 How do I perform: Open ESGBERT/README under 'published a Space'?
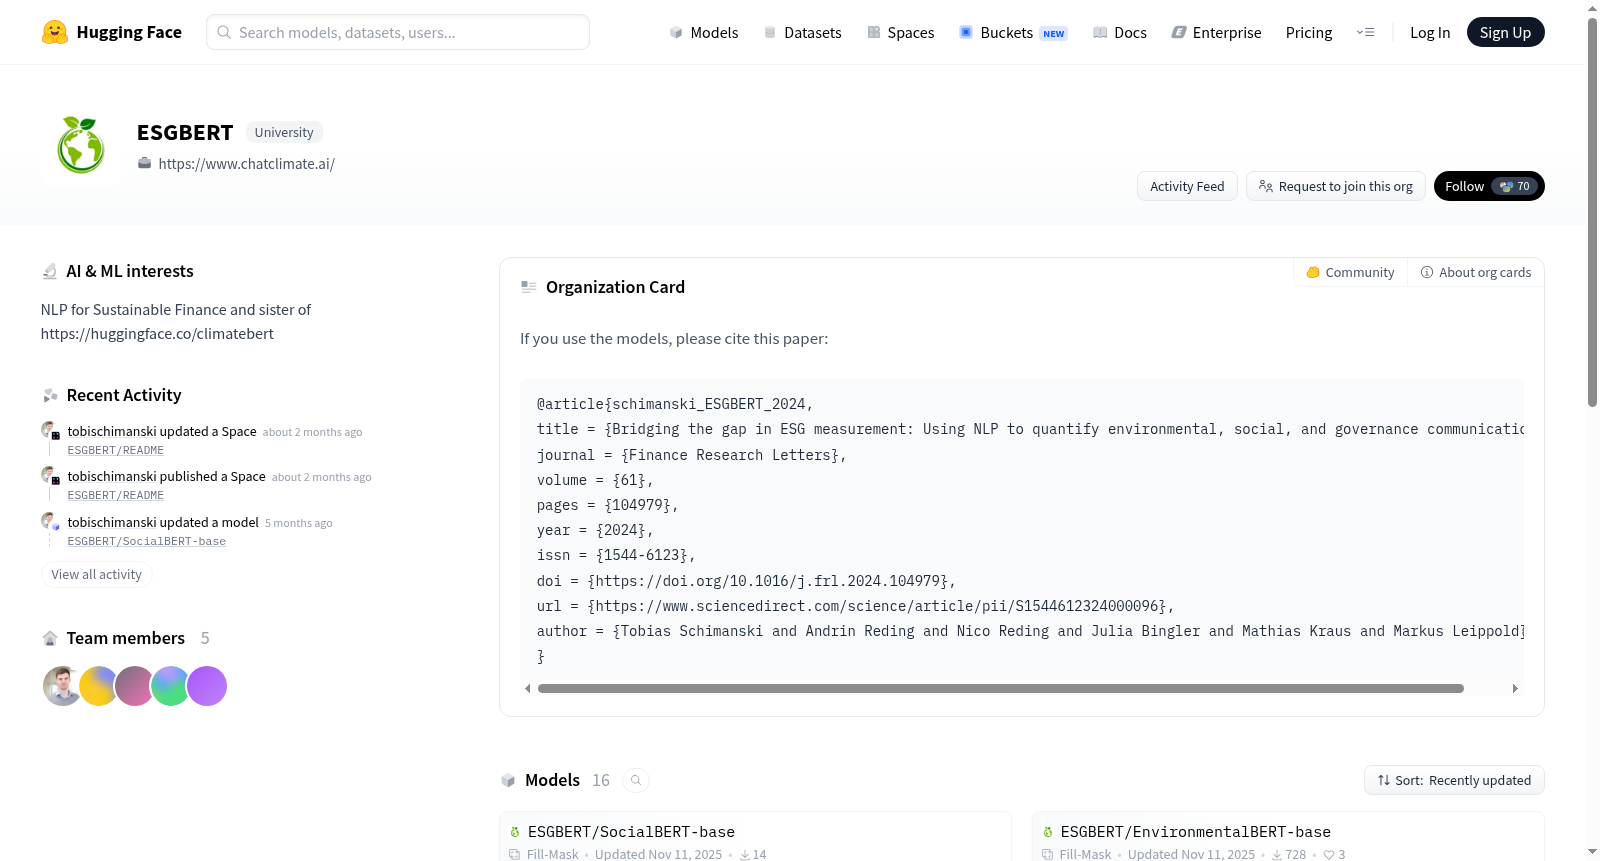[116, 496]
